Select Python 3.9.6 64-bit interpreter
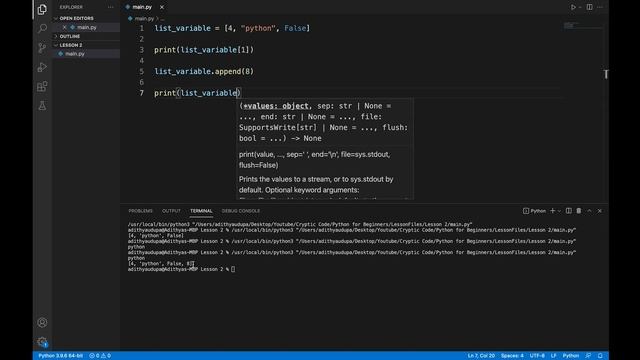 (x=60, y=356)
